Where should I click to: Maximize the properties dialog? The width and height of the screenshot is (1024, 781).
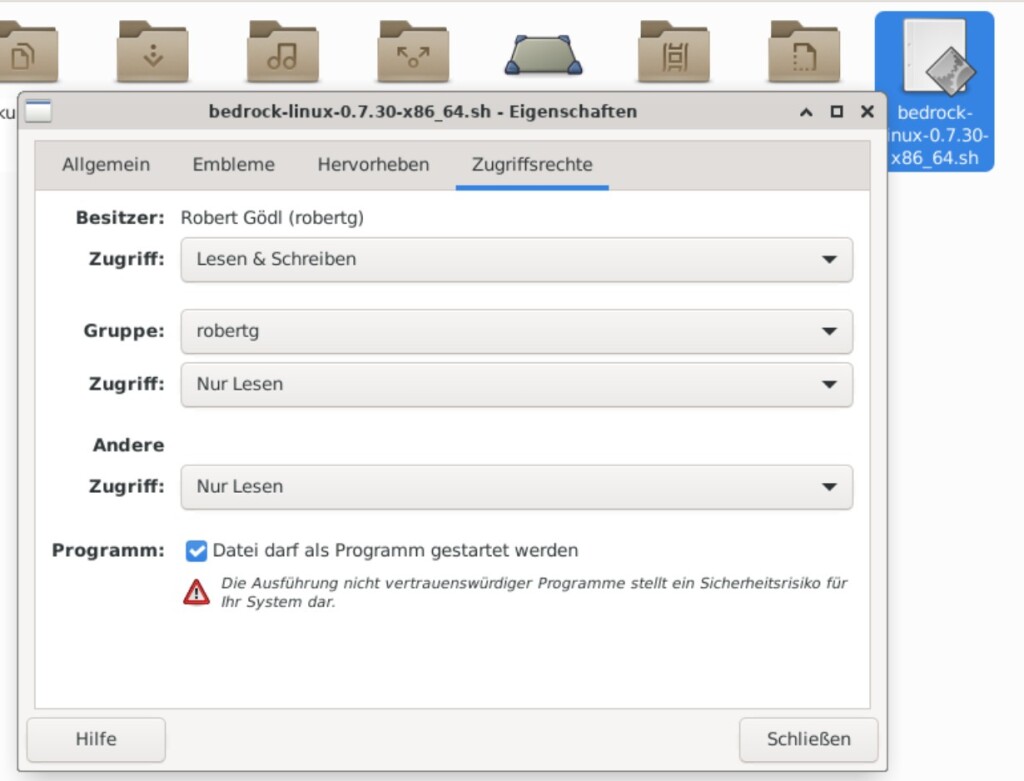point(837,112)
